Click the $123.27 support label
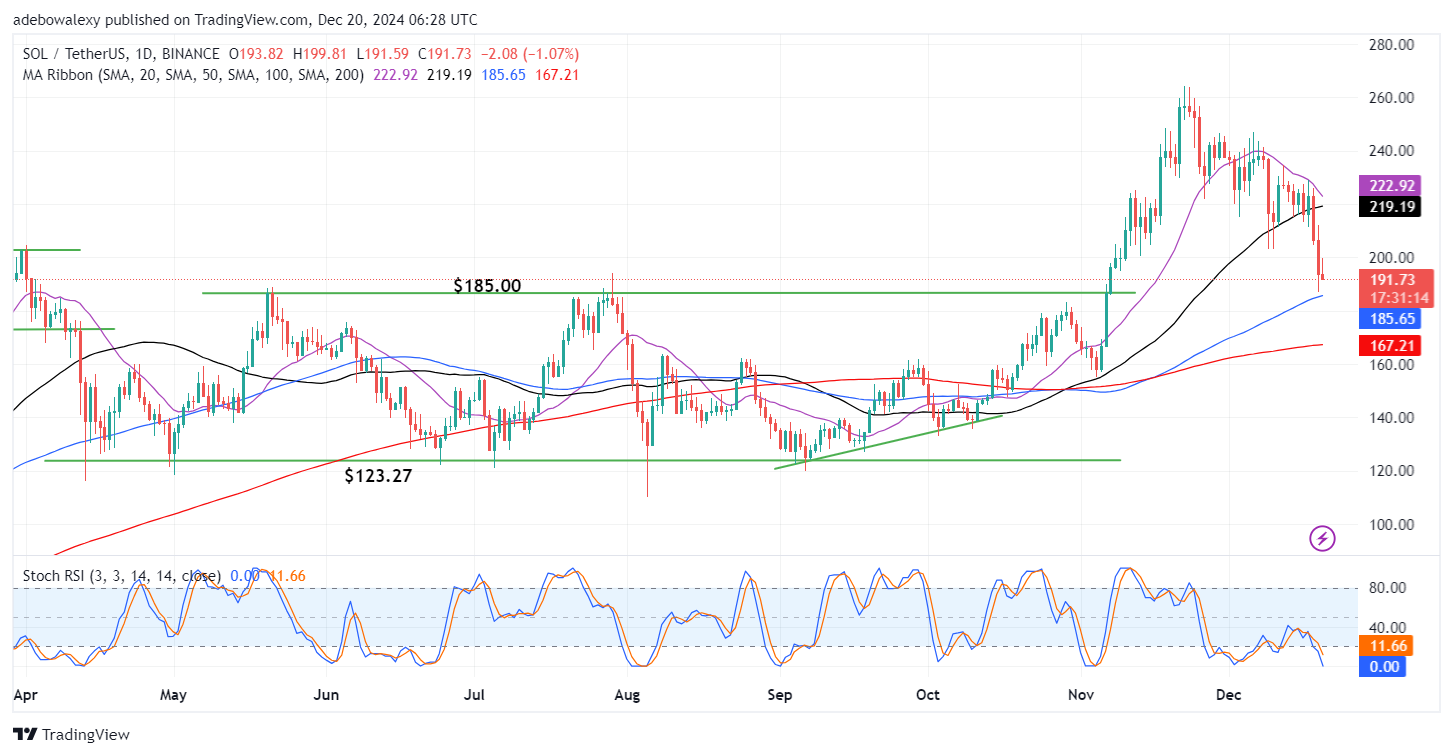The width and height of the screenshot is (1453, 756). click(x=378, y=476)
